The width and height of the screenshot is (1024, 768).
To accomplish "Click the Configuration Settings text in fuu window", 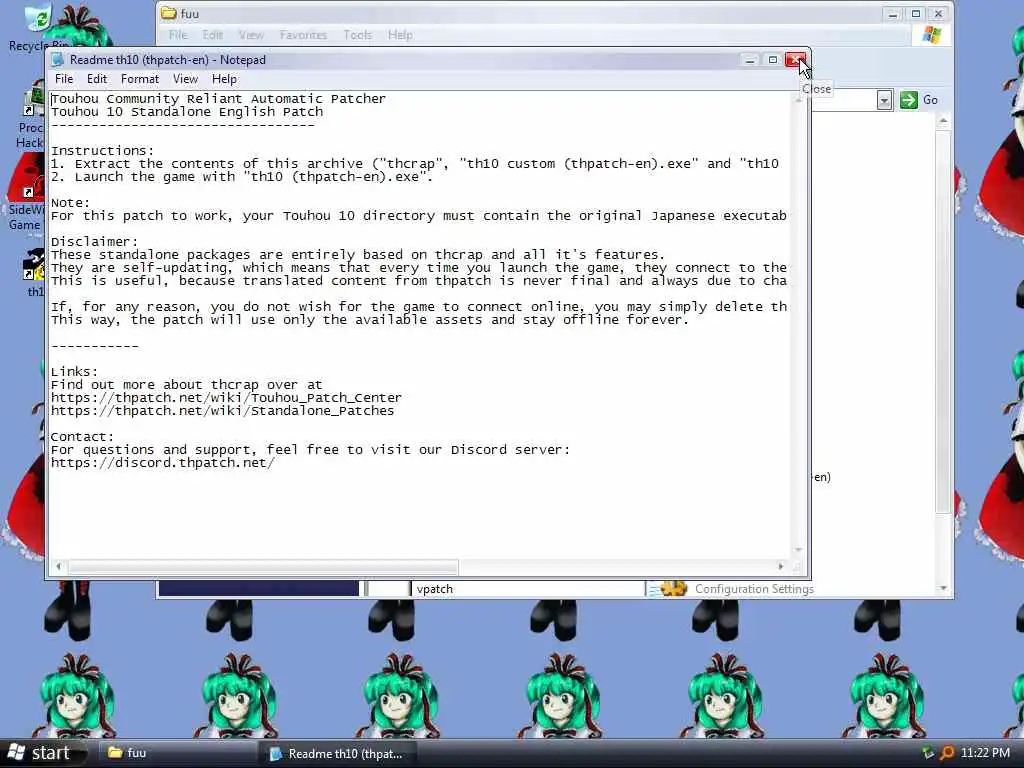I will 754,589.
